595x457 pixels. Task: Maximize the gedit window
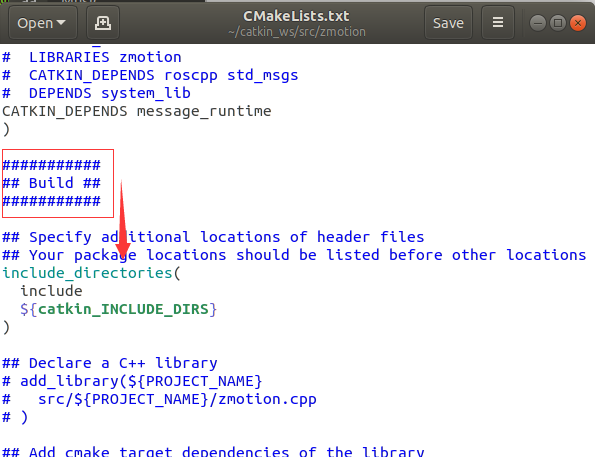coord(558,23)
